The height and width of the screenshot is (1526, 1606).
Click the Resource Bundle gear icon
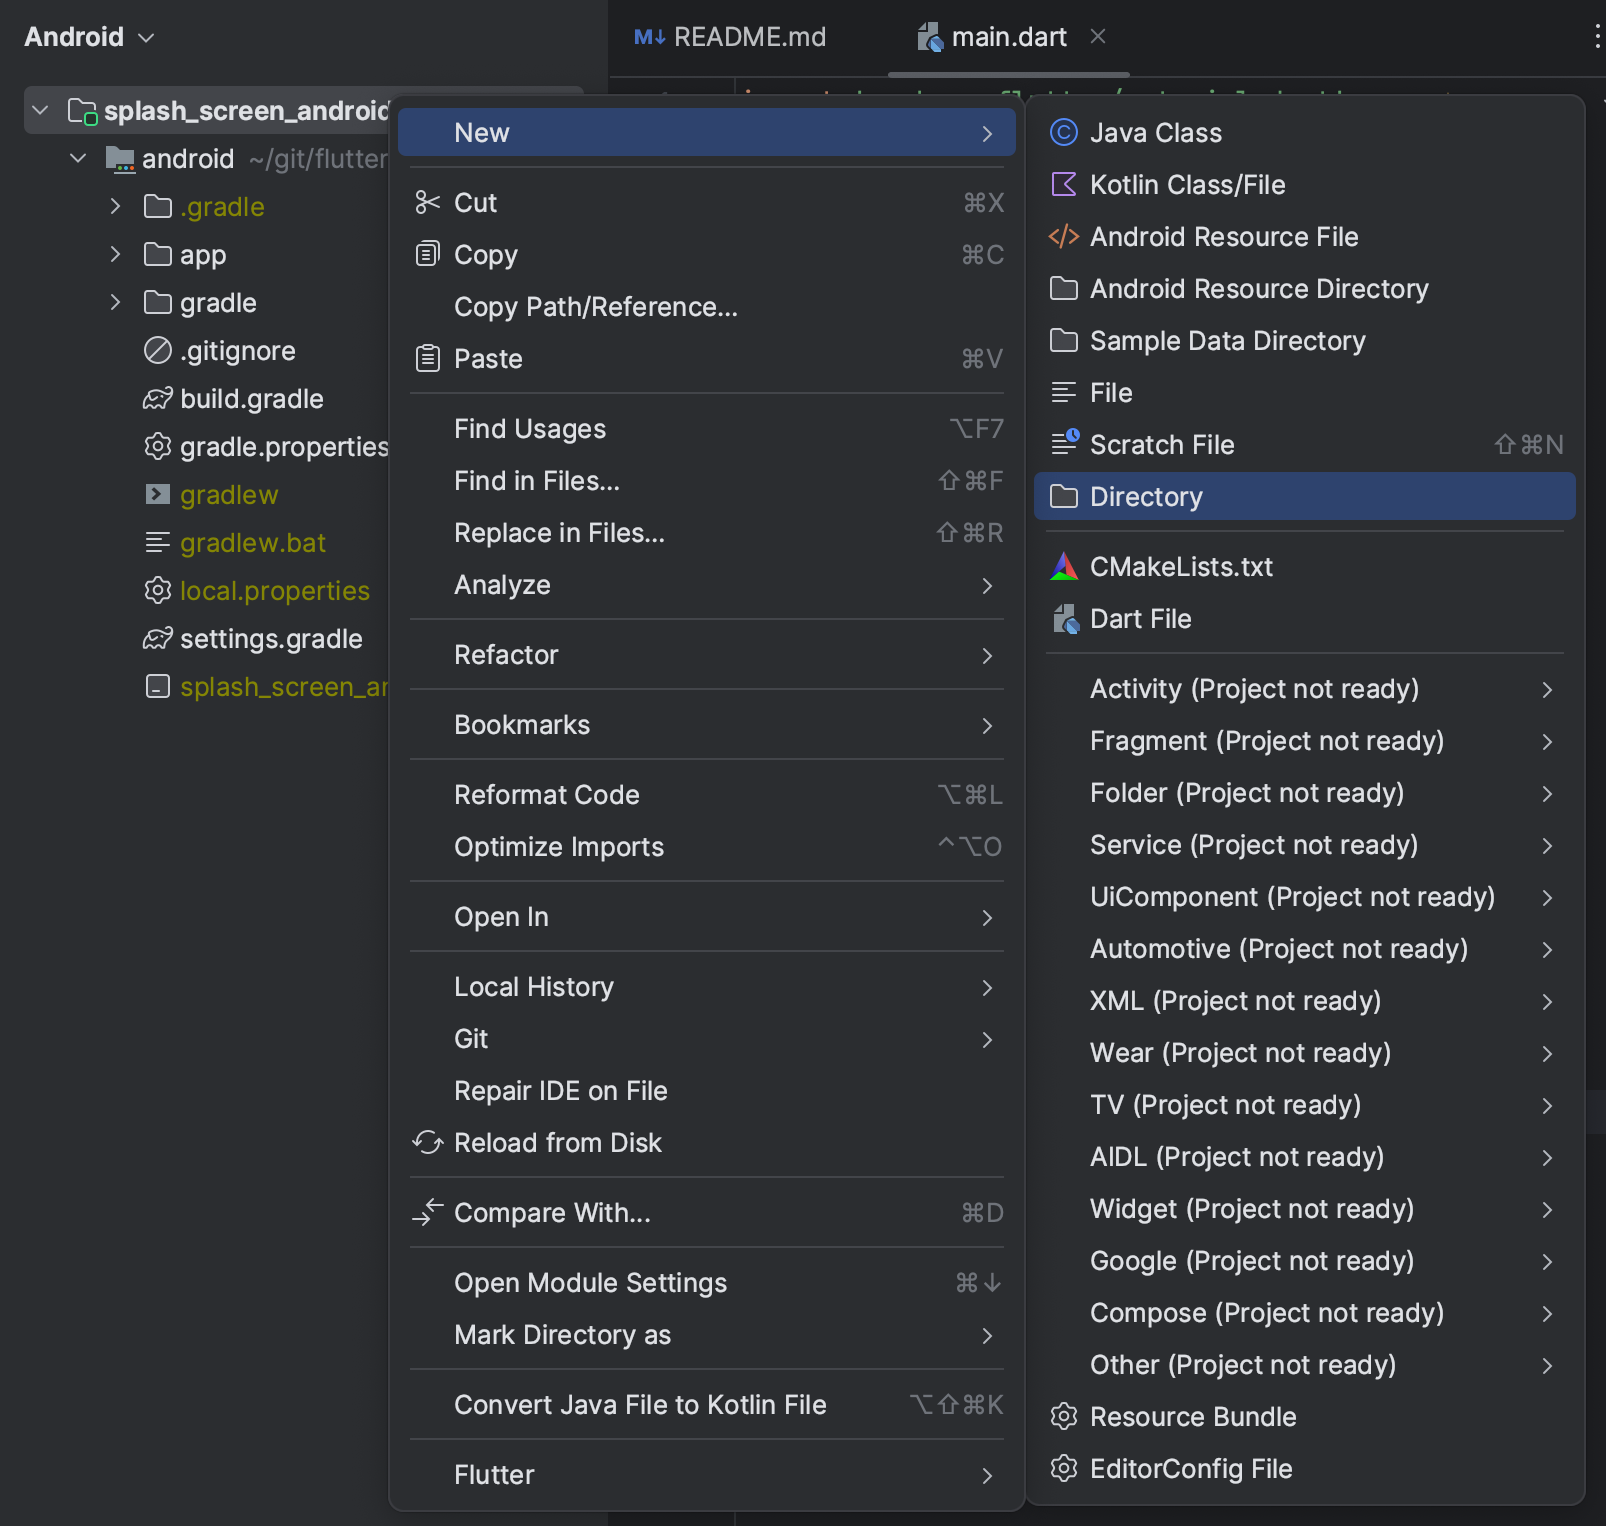click(1064, 1417)
